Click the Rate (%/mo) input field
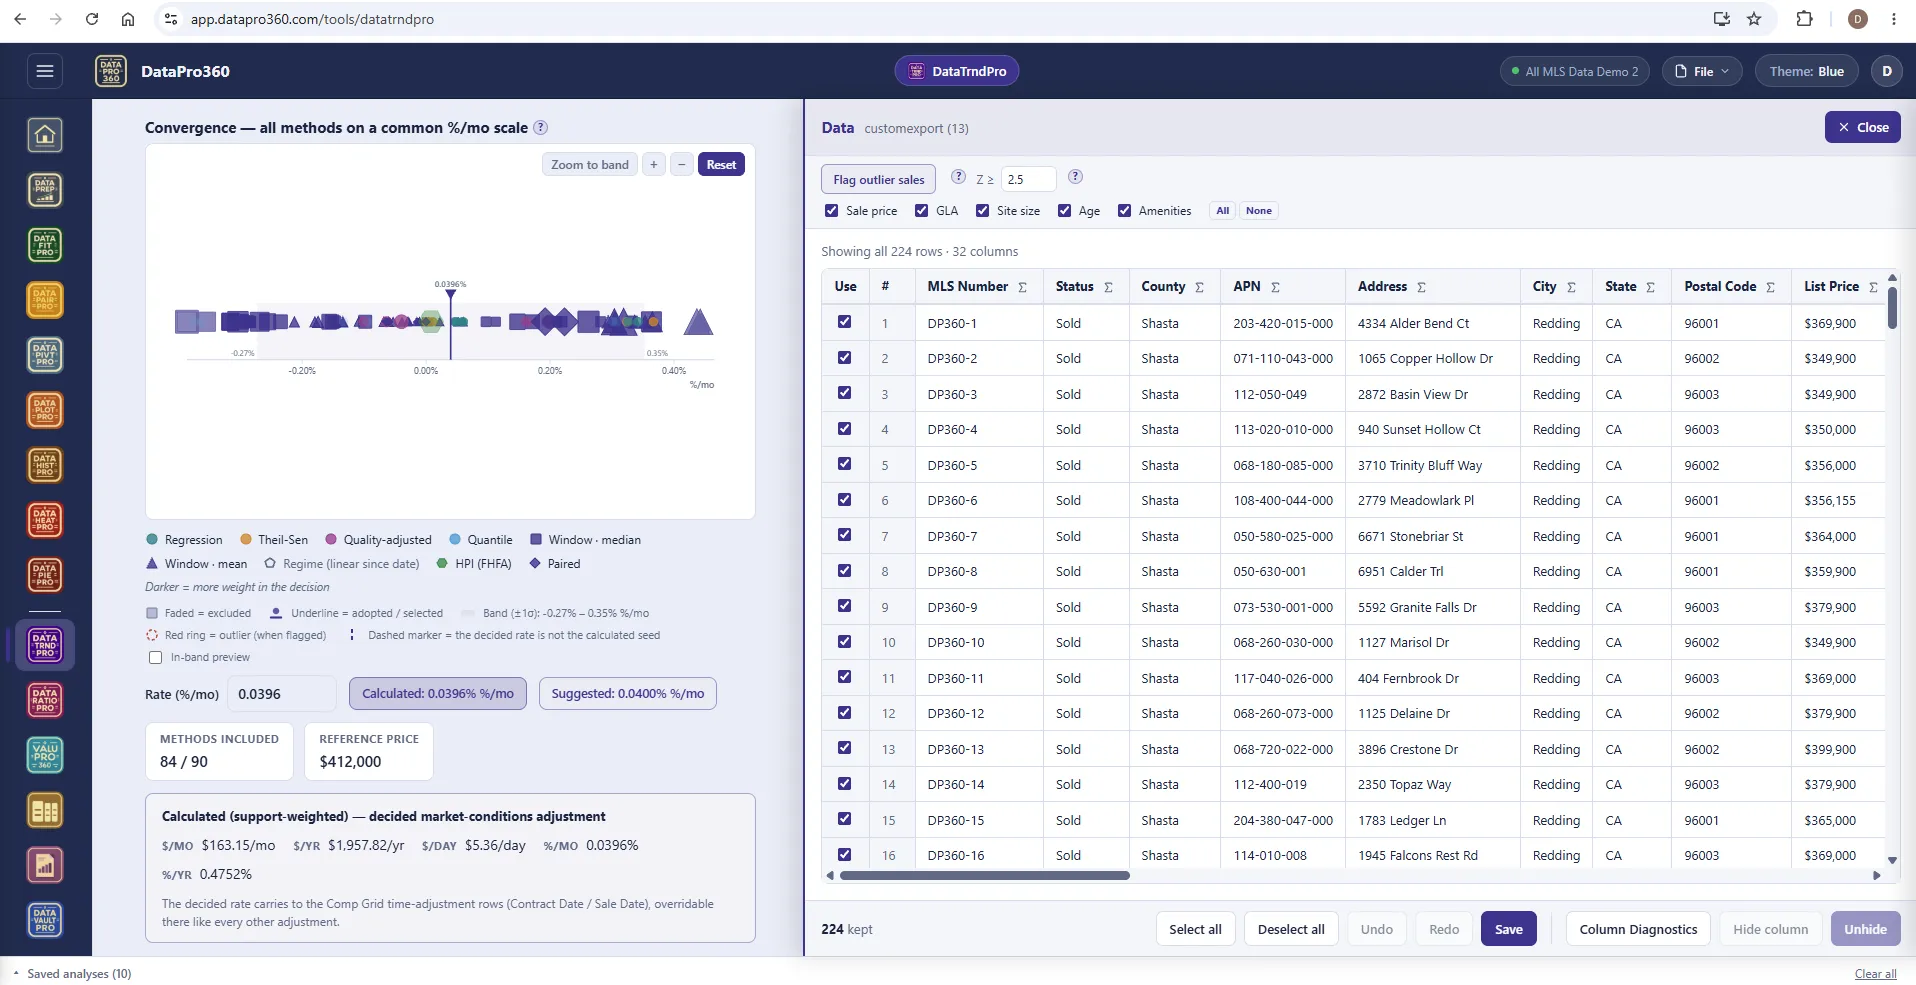 (282, 693)
